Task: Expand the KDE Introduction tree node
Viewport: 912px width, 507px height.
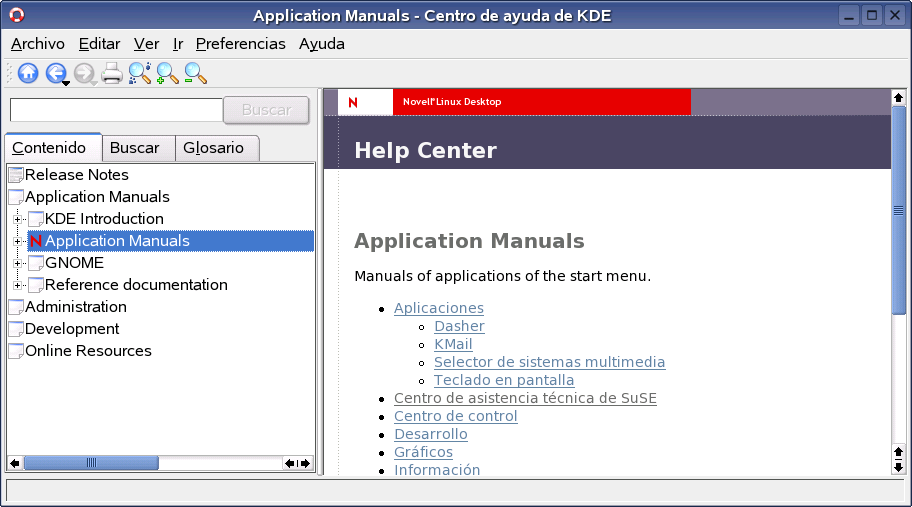Action: 17,219
